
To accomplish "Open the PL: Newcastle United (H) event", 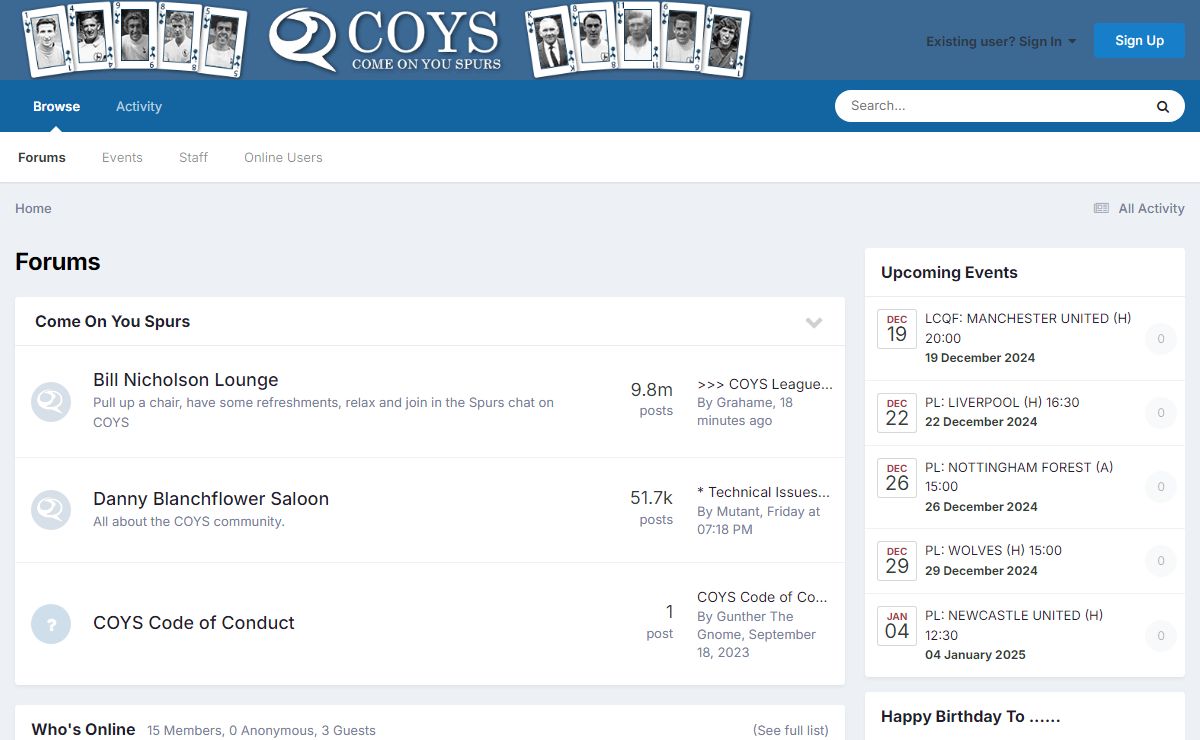I will coord(1014,625).
